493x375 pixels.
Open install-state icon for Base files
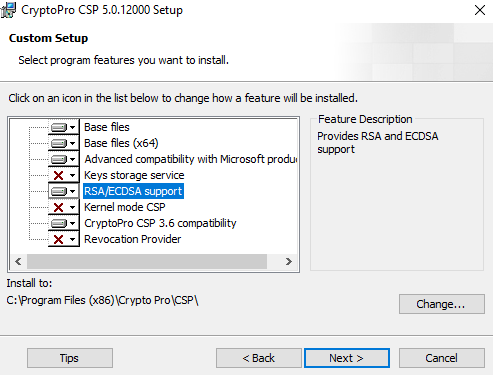pos(64,127)
